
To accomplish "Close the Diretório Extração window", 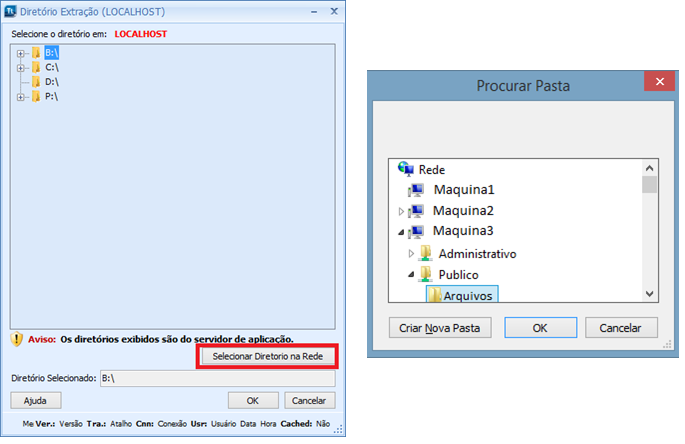I will click(x=334, y=11).
